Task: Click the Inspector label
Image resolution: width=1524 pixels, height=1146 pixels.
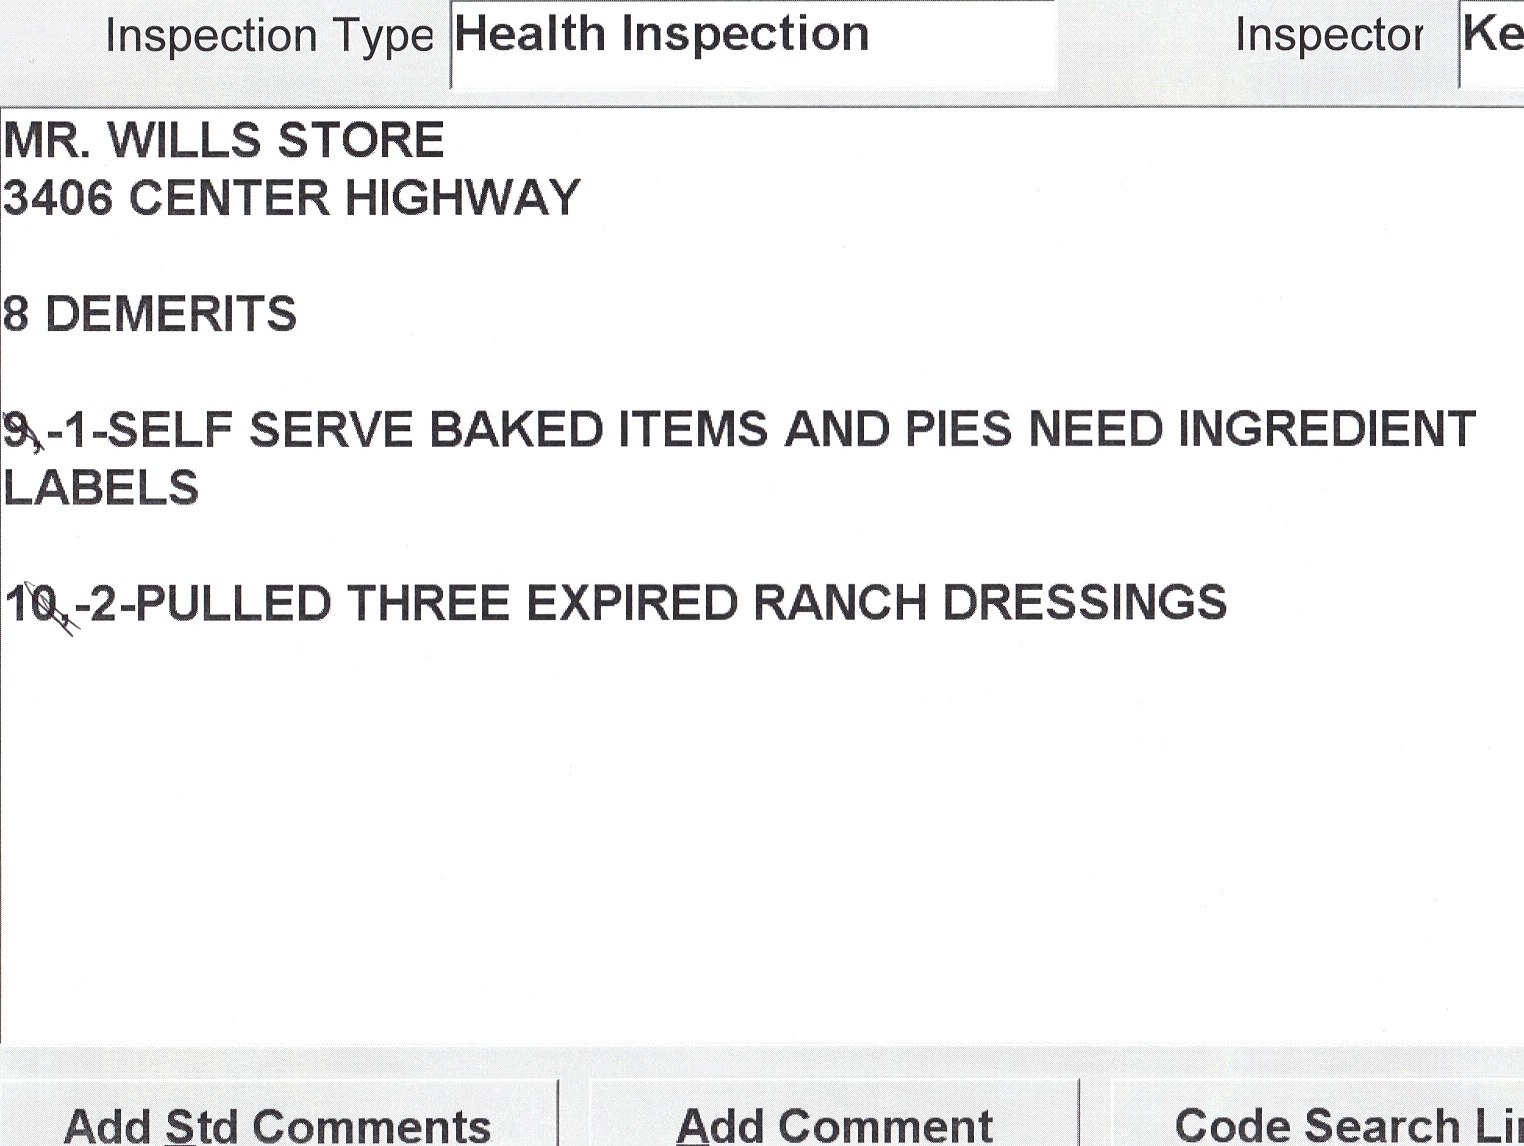Action: tap(1328, 36)
